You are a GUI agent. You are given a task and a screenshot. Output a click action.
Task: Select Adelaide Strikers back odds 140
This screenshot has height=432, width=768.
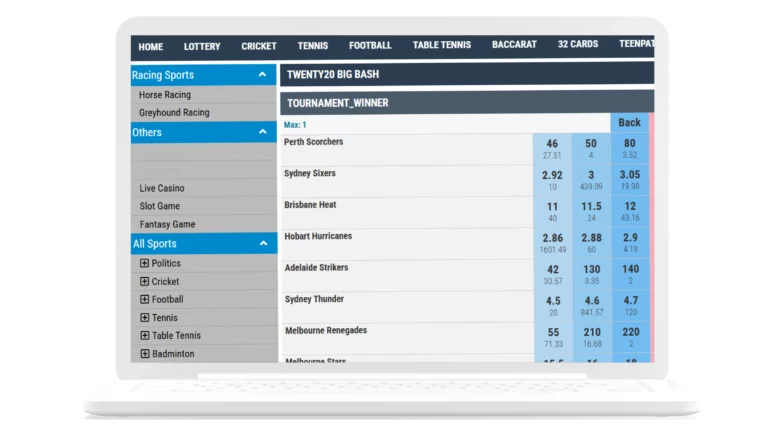point(630,274)
